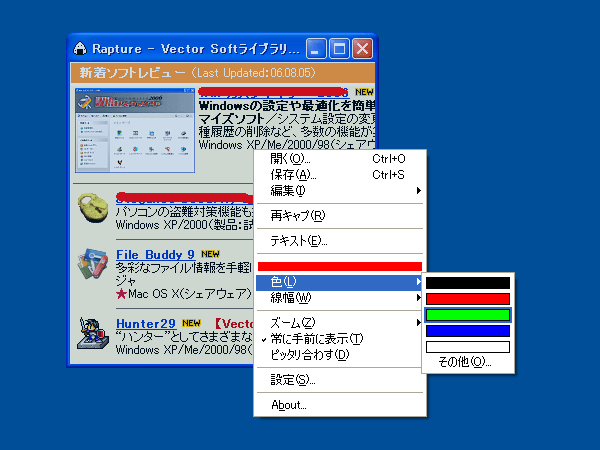Close the Rapture window

362,49
